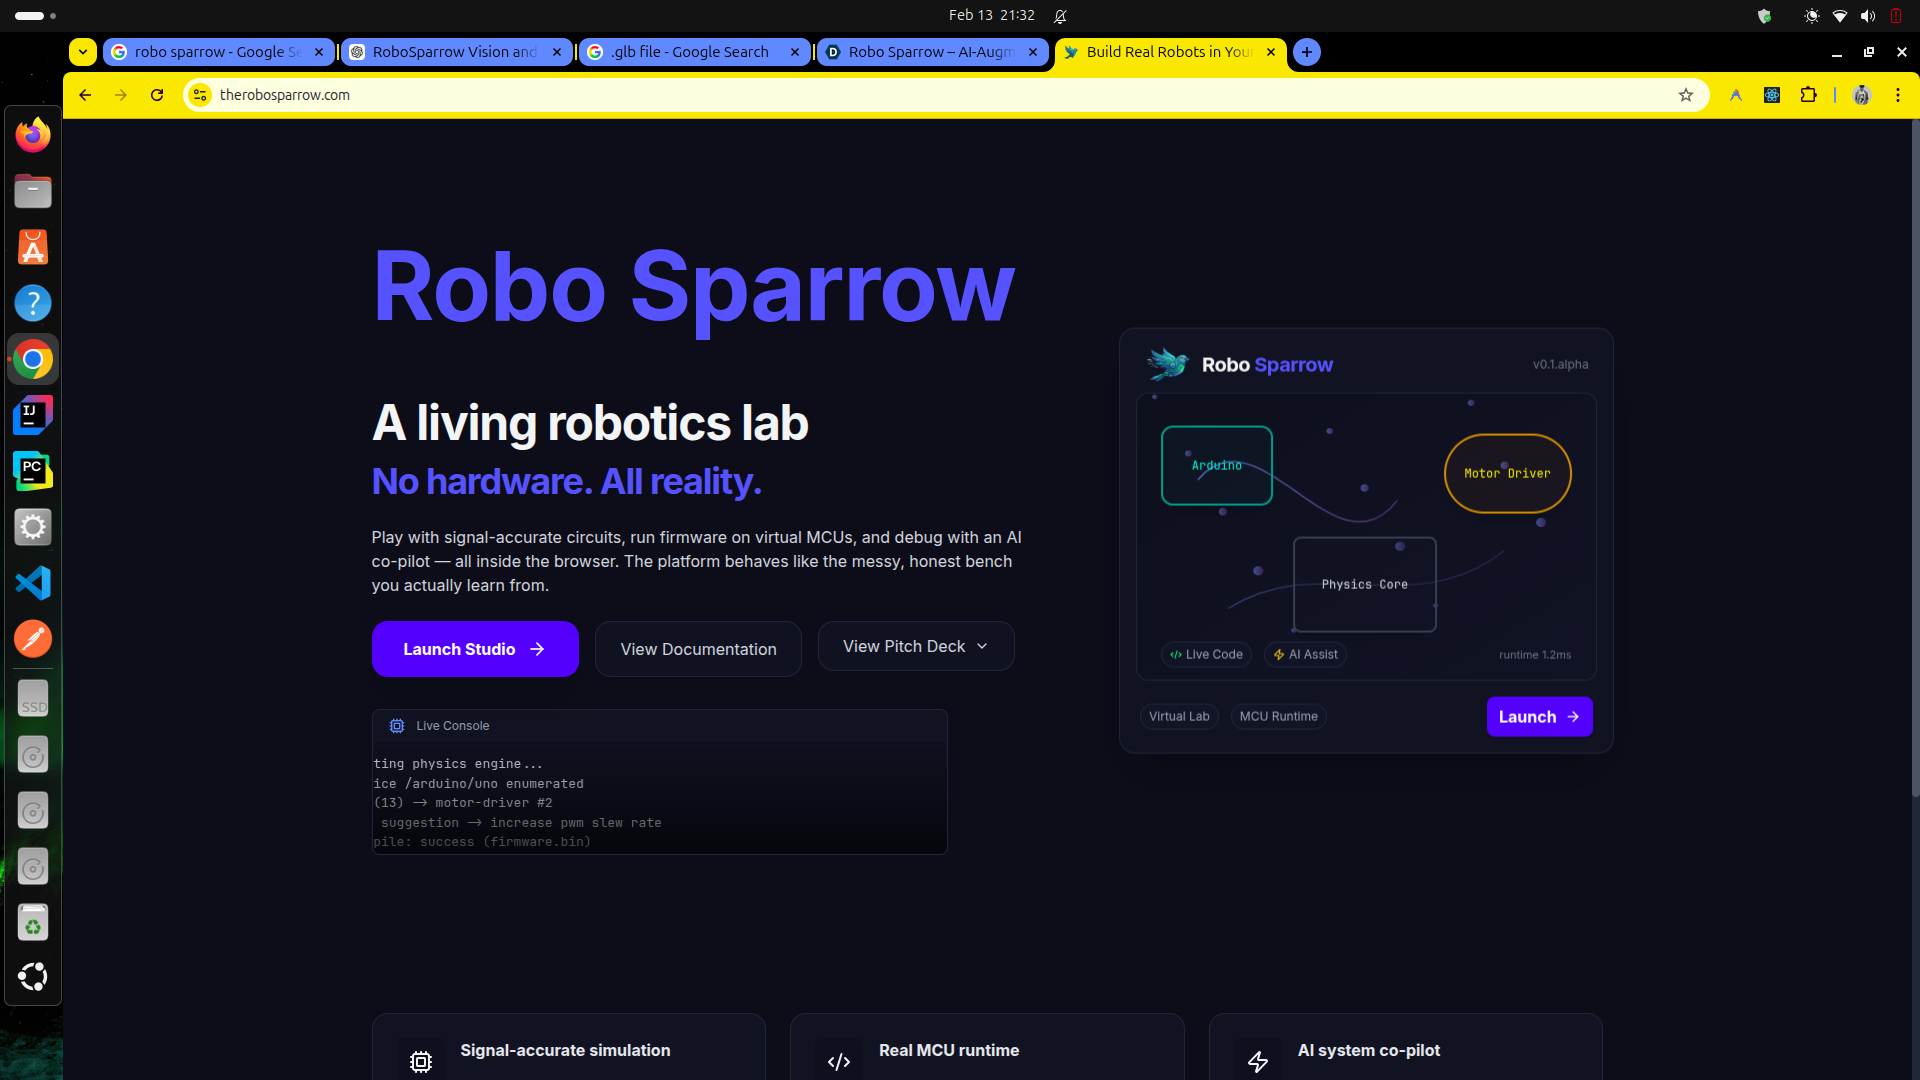Open the Extensions puzzle icon

coord(1808,95)
